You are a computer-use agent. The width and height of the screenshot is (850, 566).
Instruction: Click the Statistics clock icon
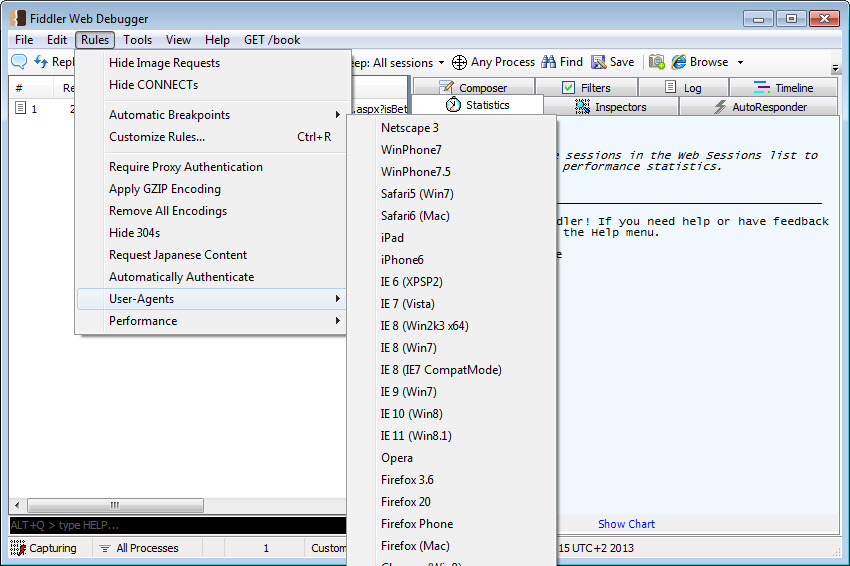tap(453, 105)
